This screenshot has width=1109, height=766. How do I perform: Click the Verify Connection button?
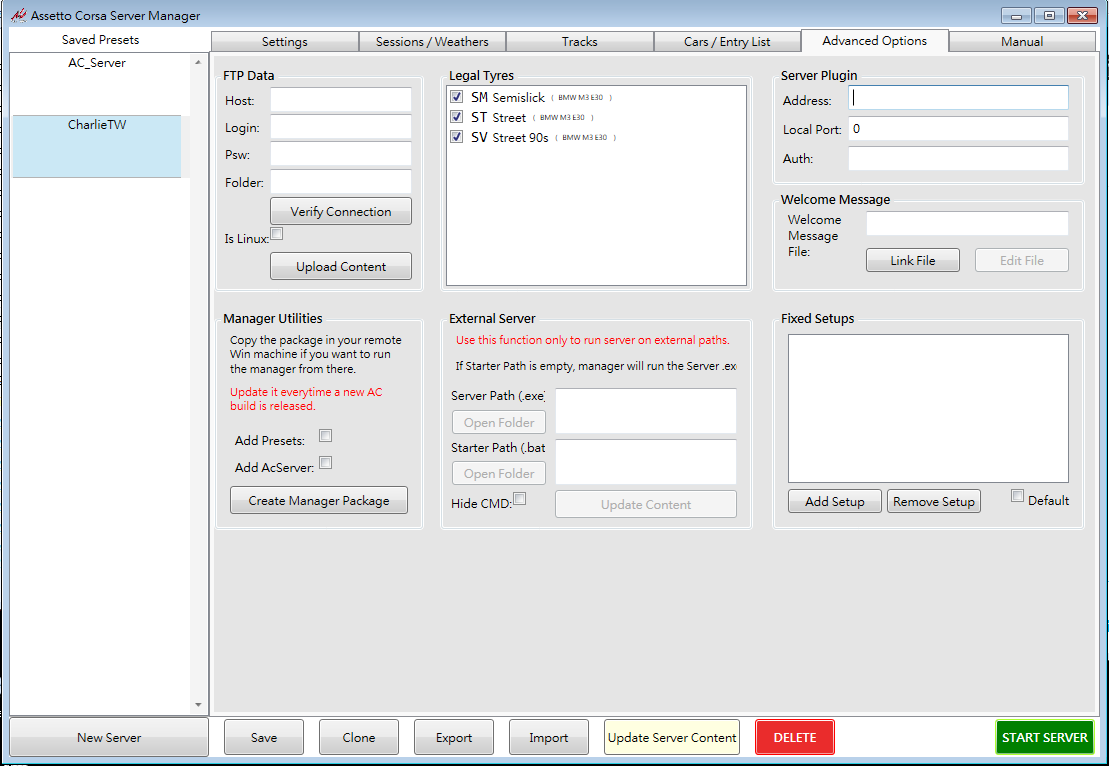click(341, 211)
